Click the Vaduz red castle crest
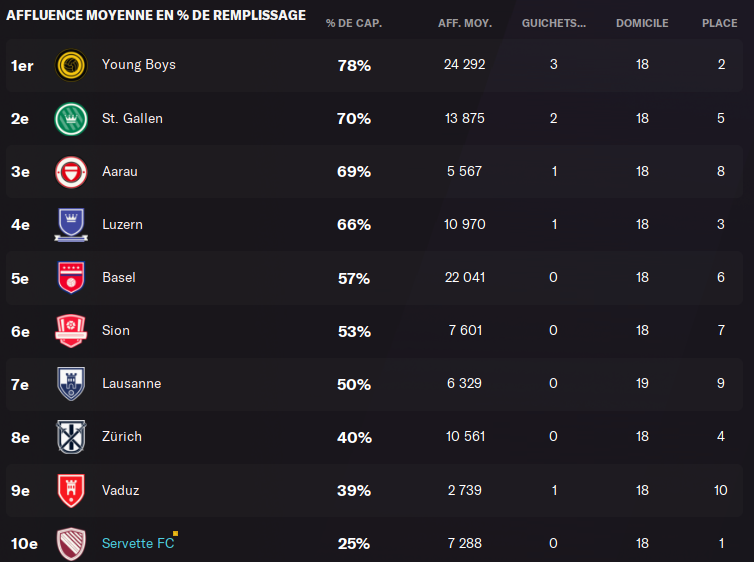 click(71, 490)
